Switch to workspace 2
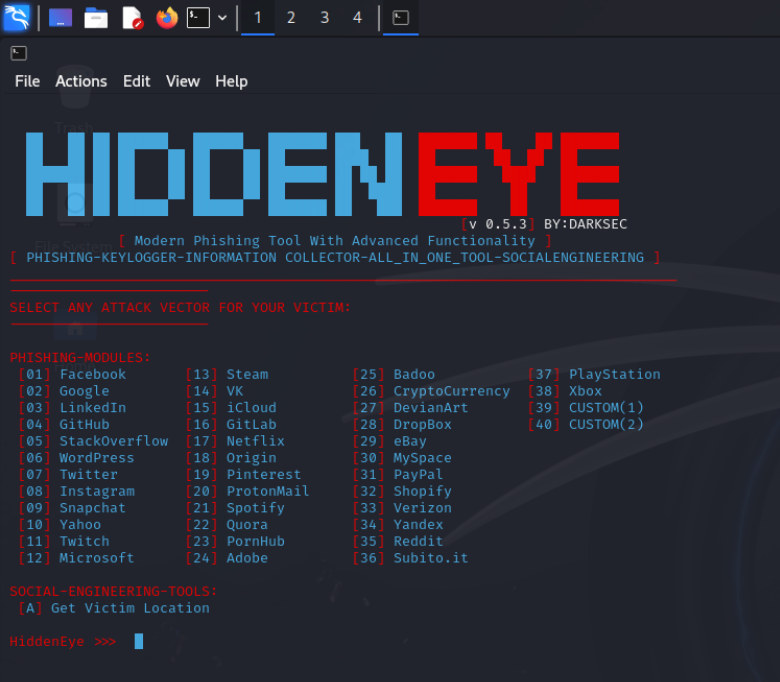Viewport: 780px width, 682px height. 291,18
